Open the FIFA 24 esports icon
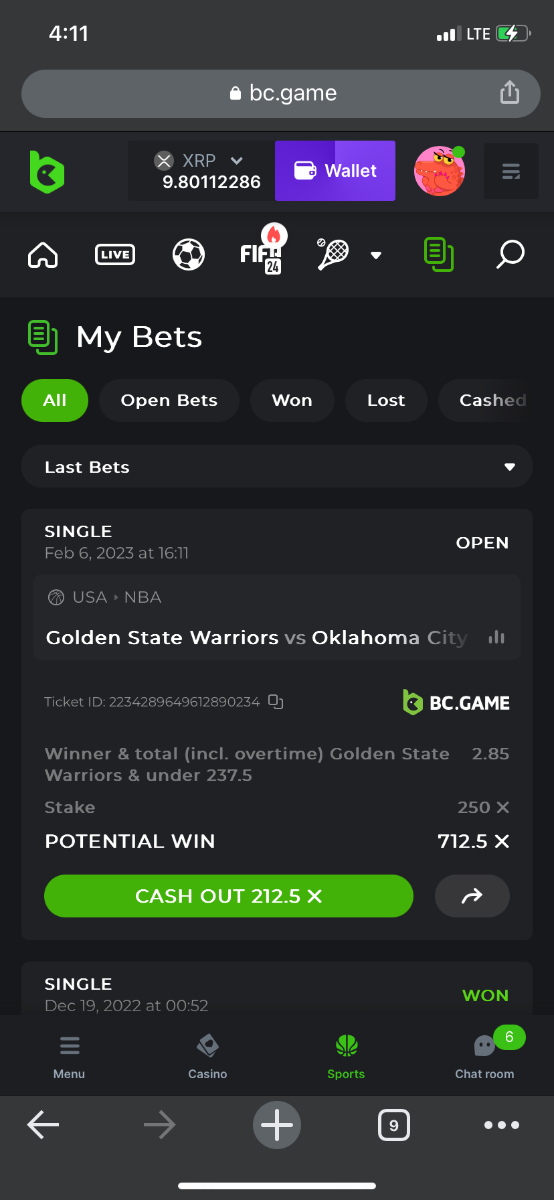The width and height of the screenshot is (554, 1200). (x=264, y=250)
